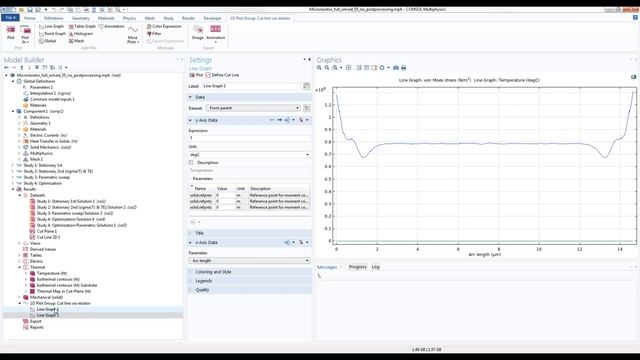The width and height of the screenshot is (640, 360).
Task: Open the Plot In ribbon dropdown
Action: coord(25,34)
